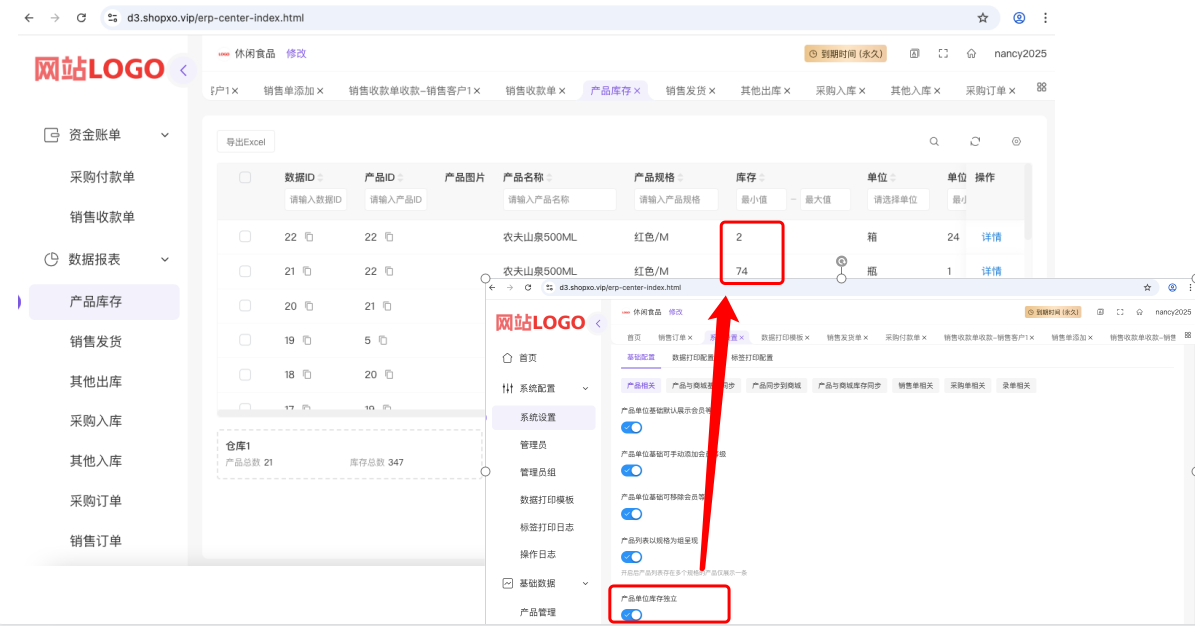
Task: Switch to the 销售发货 tab
Action: 690,91
